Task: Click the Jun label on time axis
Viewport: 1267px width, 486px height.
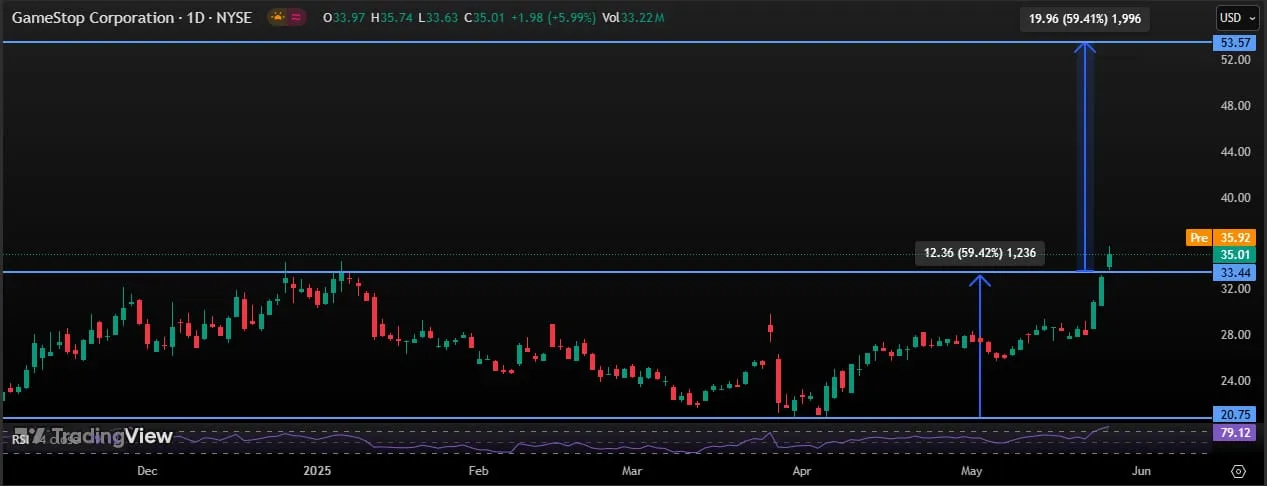Action: (1141, 470)
